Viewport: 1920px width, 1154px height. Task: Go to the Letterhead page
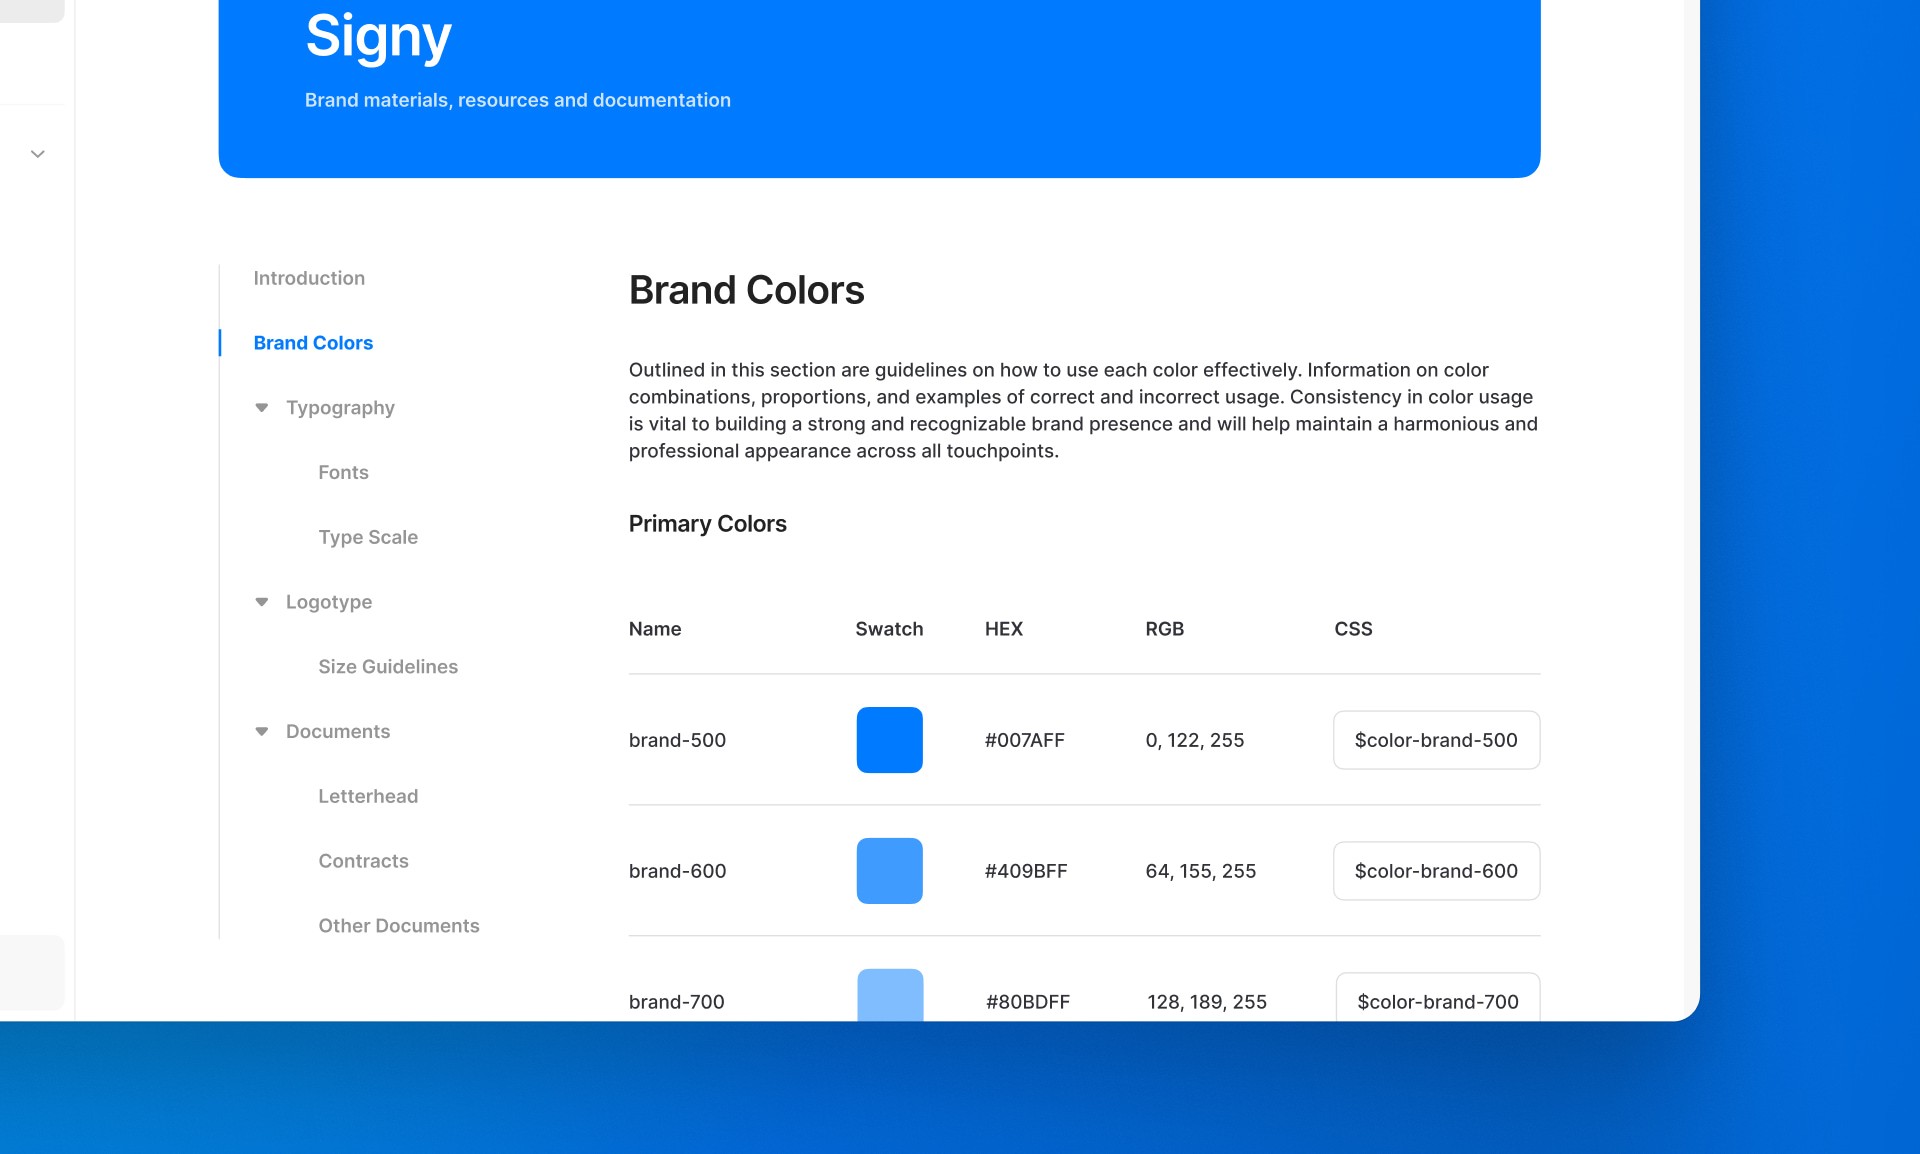coord(368,796)
